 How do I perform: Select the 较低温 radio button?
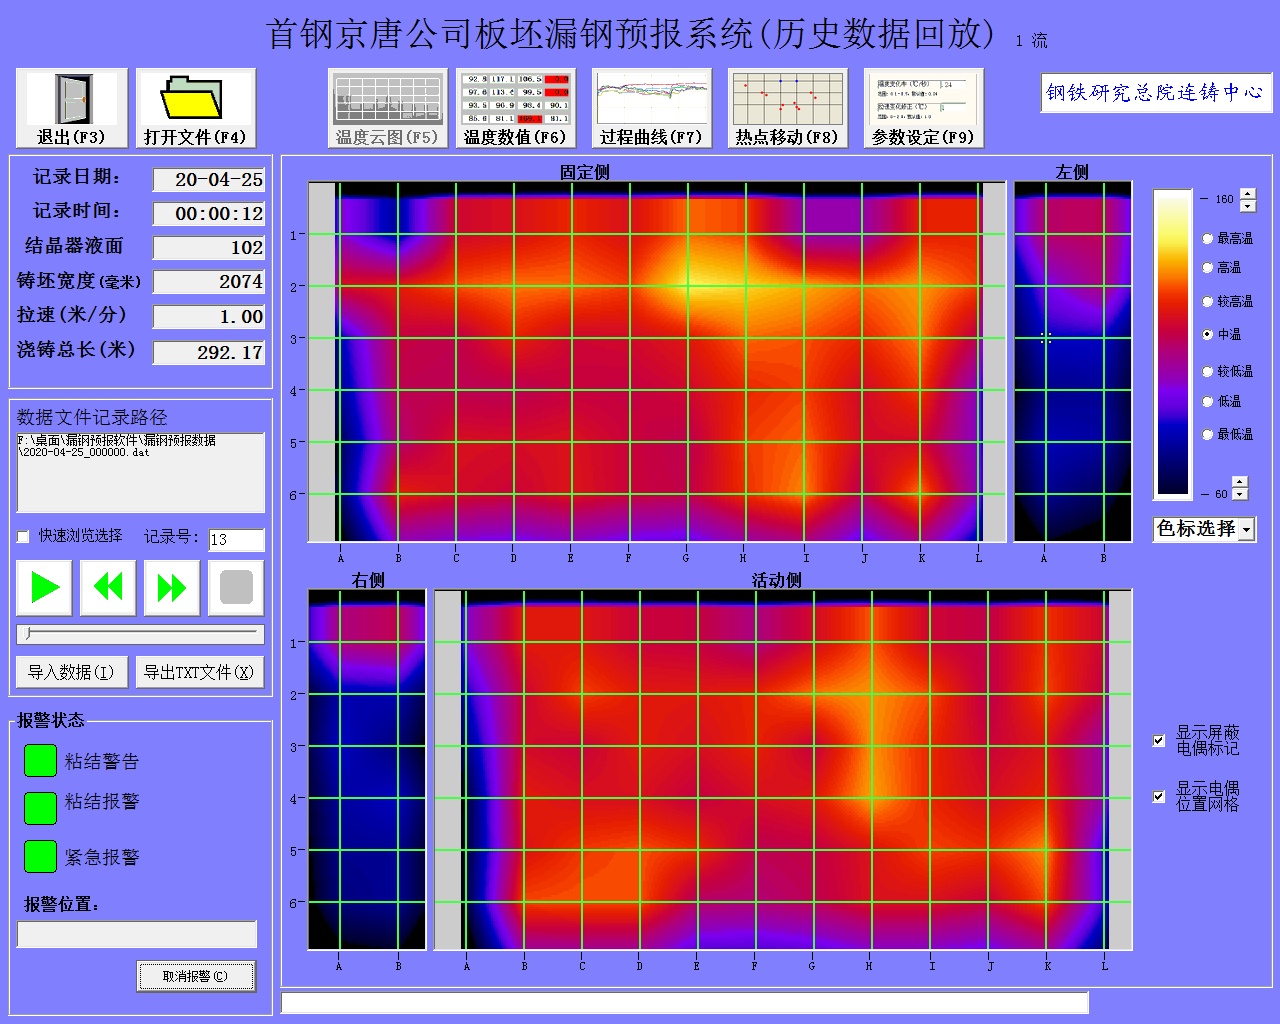click(1208, 372)
